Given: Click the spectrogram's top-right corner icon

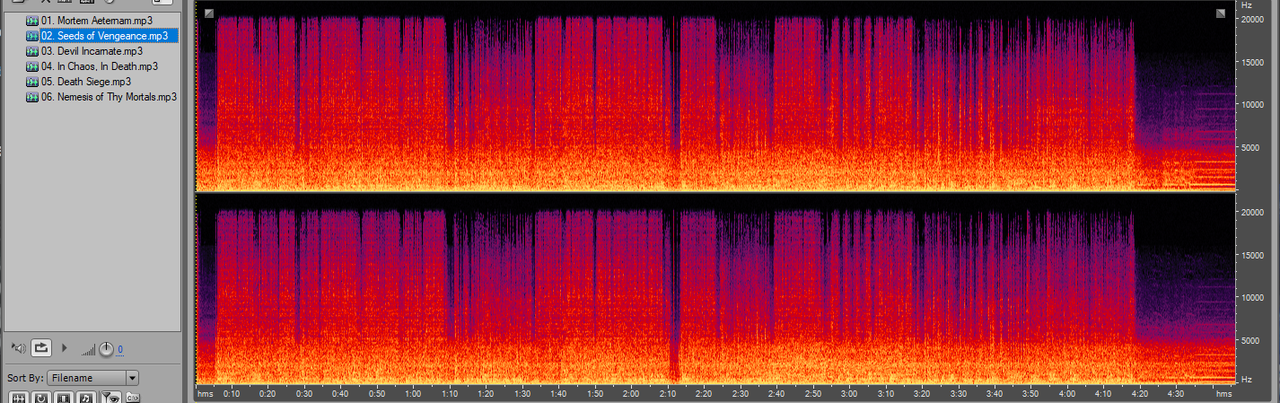Looking at the screenshot, I should pyautogui.click(x=1221, y=13).
